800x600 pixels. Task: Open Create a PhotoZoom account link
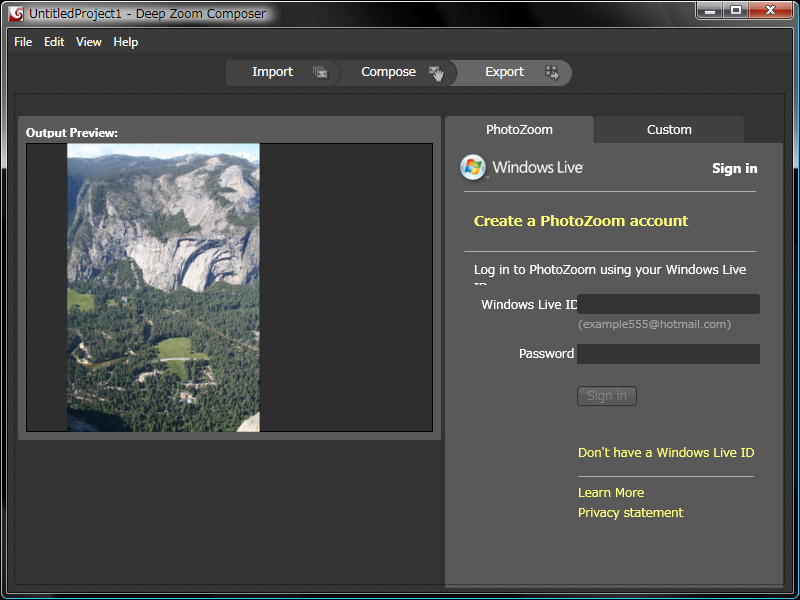581,221
